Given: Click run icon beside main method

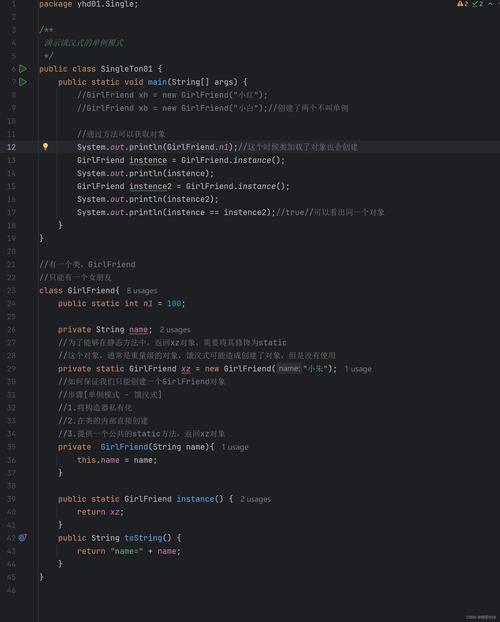Looking at the screenshot, I should (23, 82).
